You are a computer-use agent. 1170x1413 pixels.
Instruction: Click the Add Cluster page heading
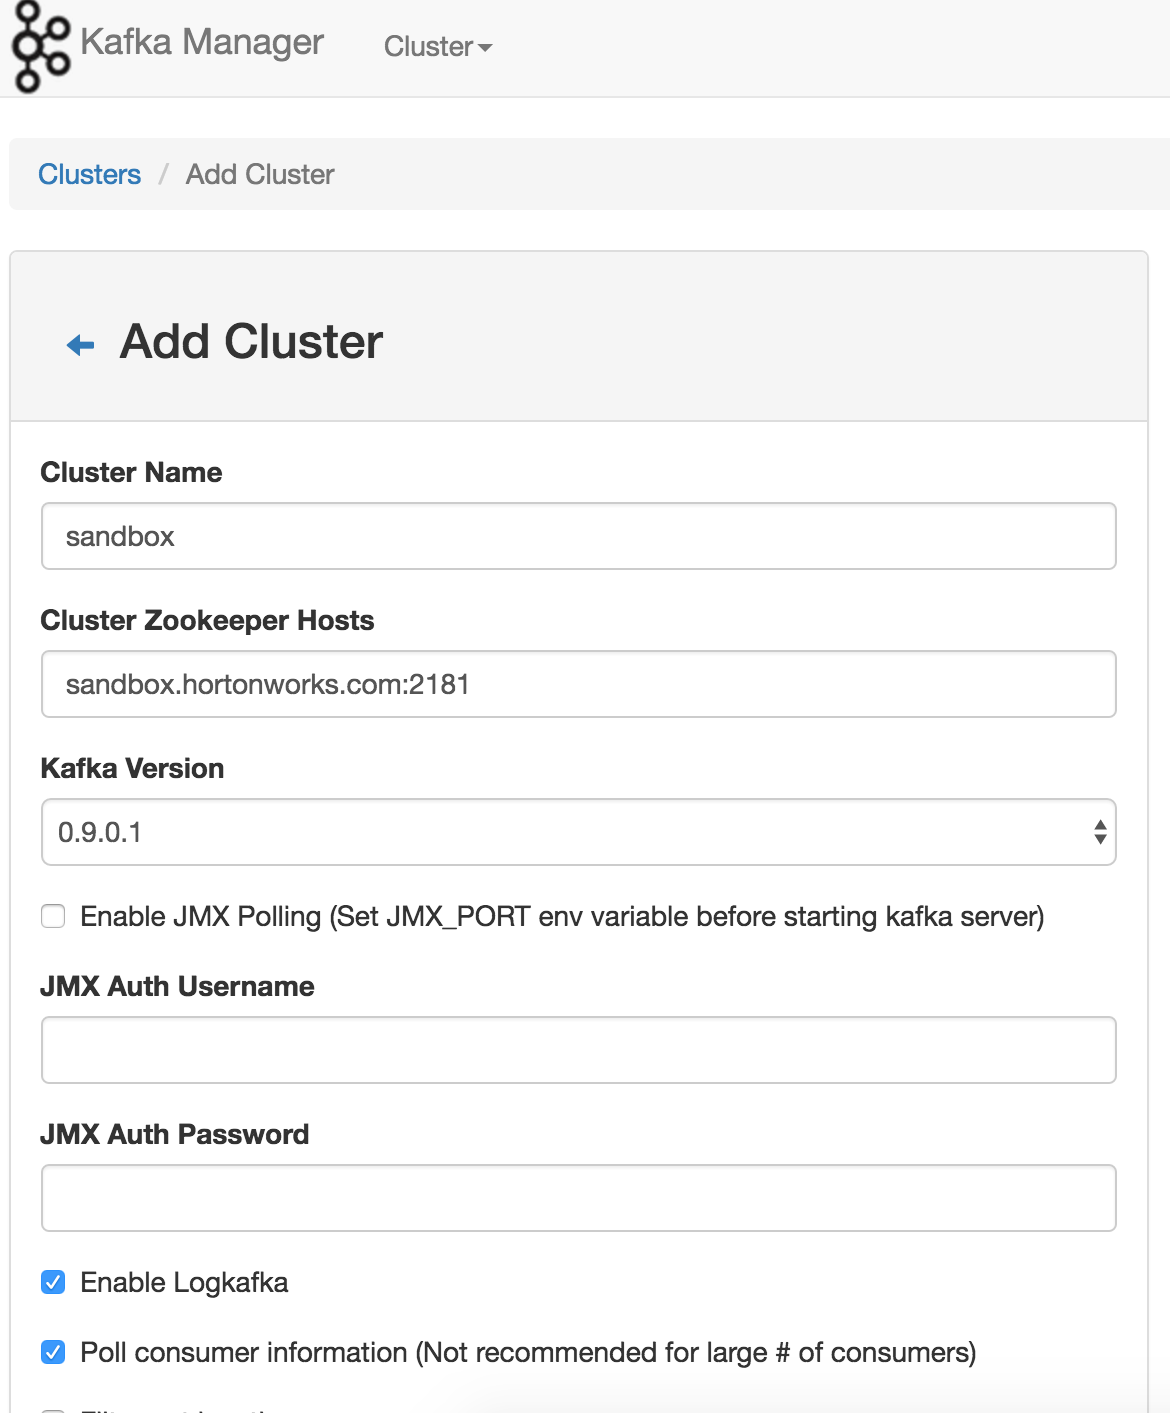click(x=251, y=342)
